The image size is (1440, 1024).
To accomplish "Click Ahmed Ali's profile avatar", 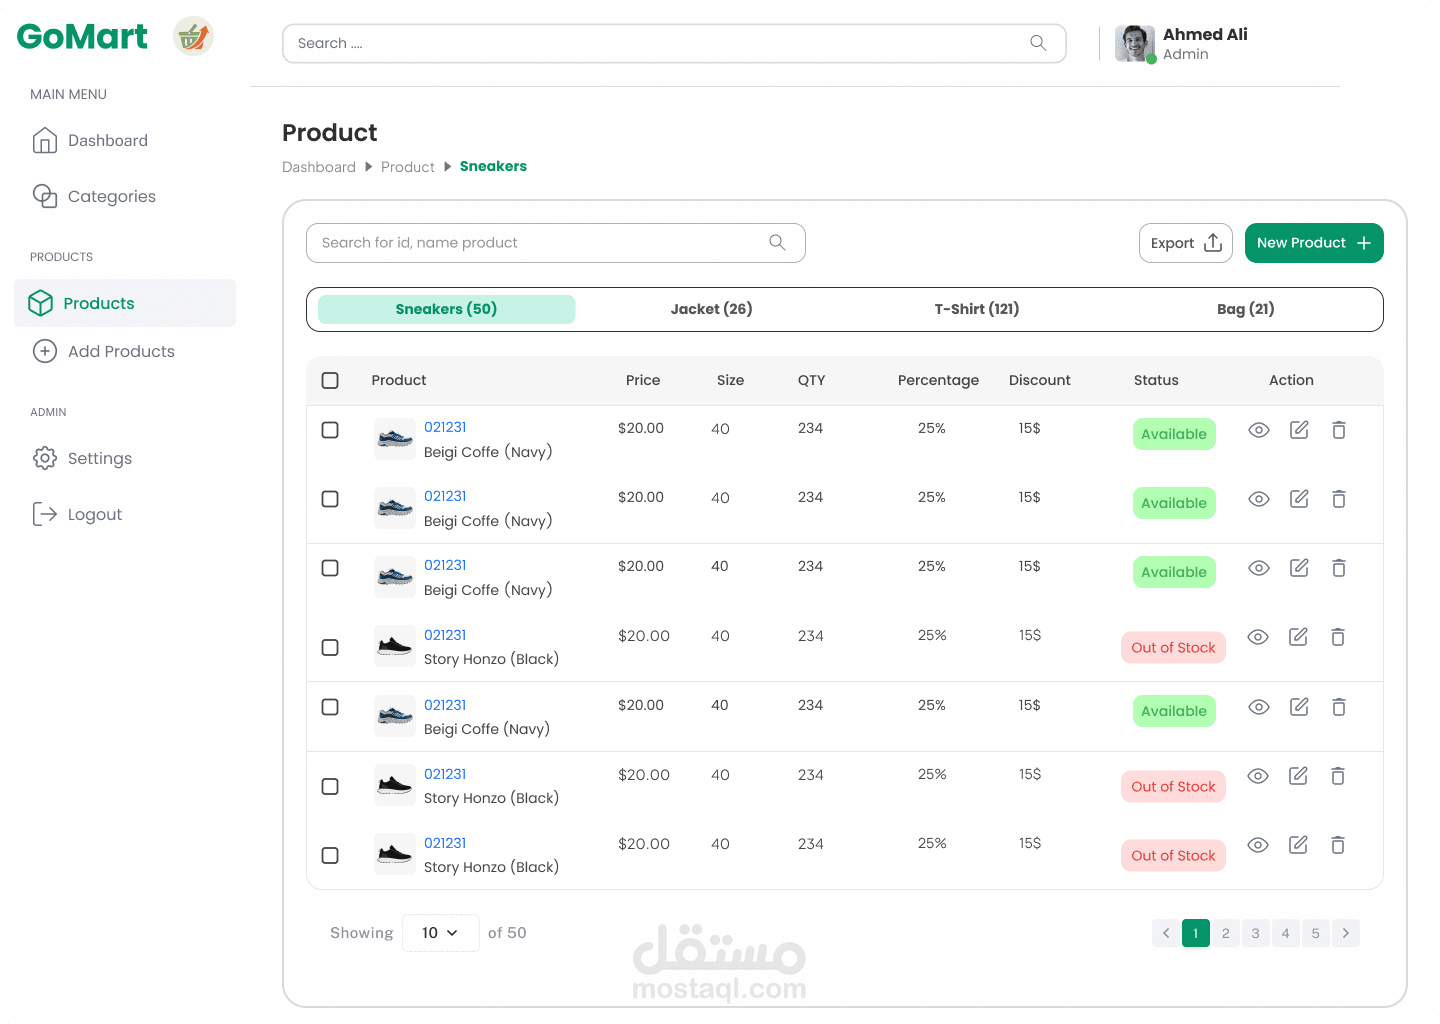I will (x=1135, y=44).
